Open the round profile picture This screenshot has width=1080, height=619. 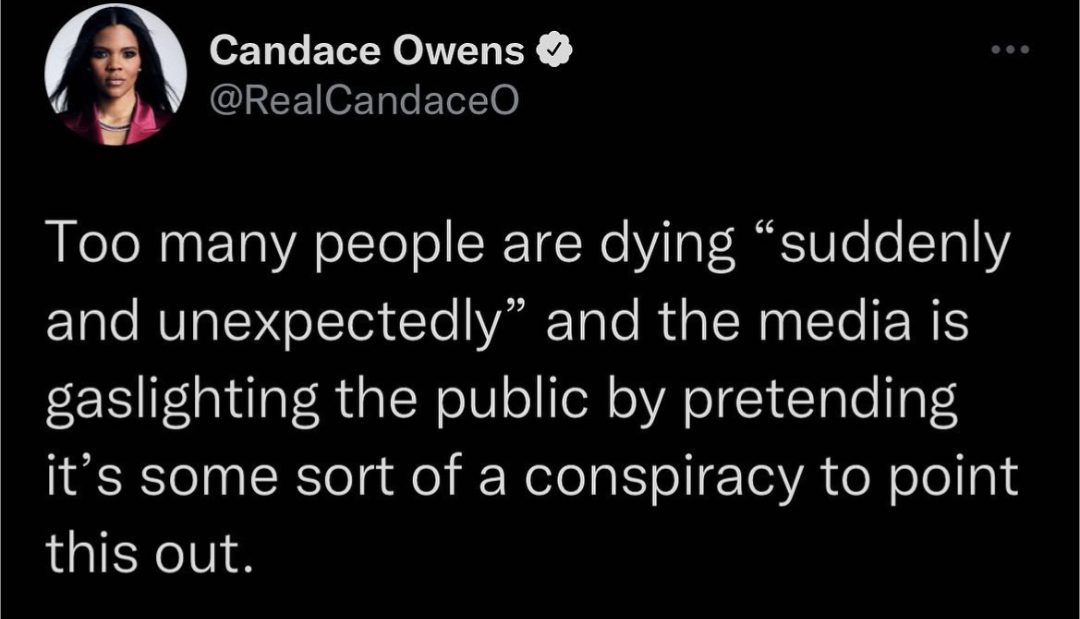(x=115, y=75)
